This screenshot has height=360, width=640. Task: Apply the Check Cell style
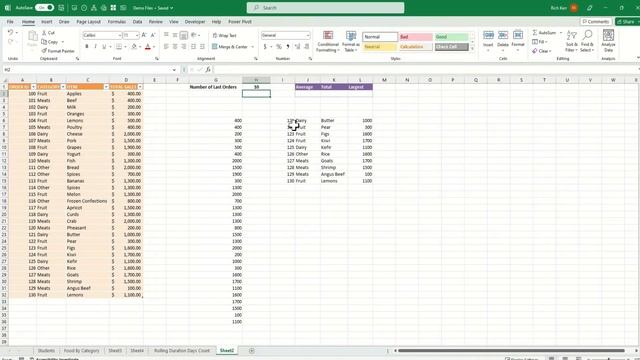(x=451, y=47)
